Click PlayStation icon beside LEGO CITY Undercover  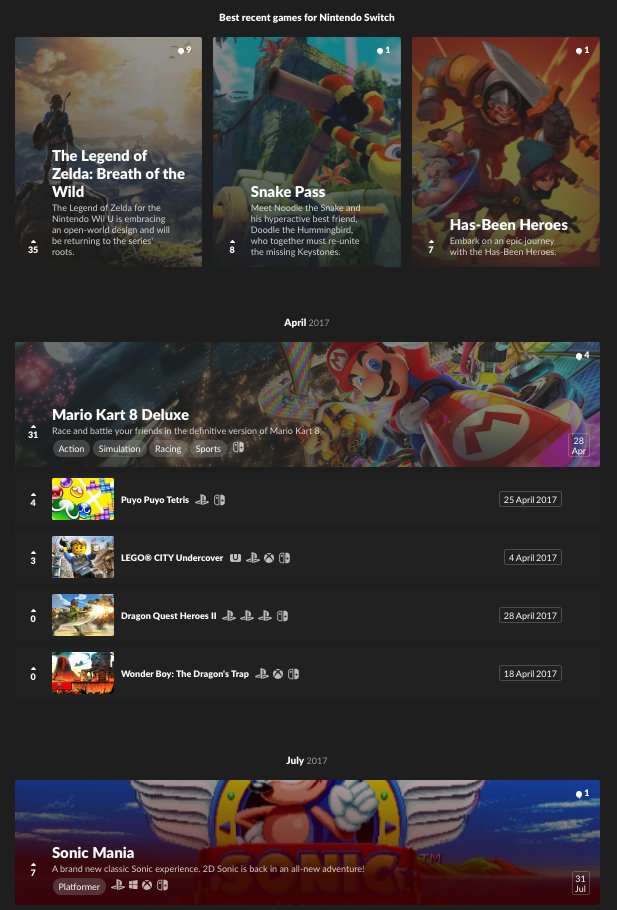click(252, 558)
